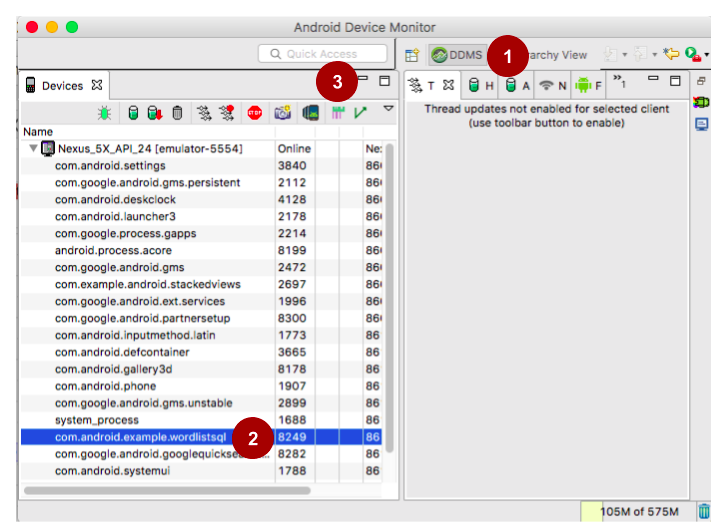Viewport: 718px width, 529px height.
Task: Open the File Explorer (F) tab
Action: [x=588, y=85]
